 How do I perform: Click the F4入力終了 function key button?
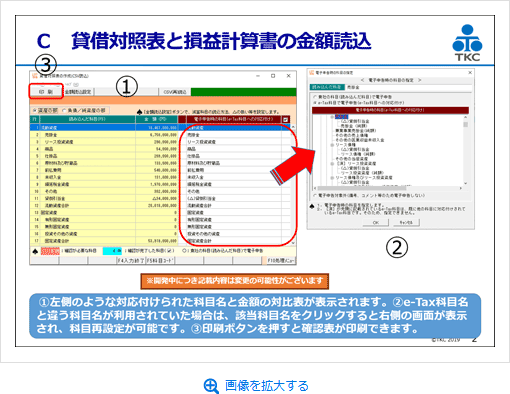pos(131,261)
